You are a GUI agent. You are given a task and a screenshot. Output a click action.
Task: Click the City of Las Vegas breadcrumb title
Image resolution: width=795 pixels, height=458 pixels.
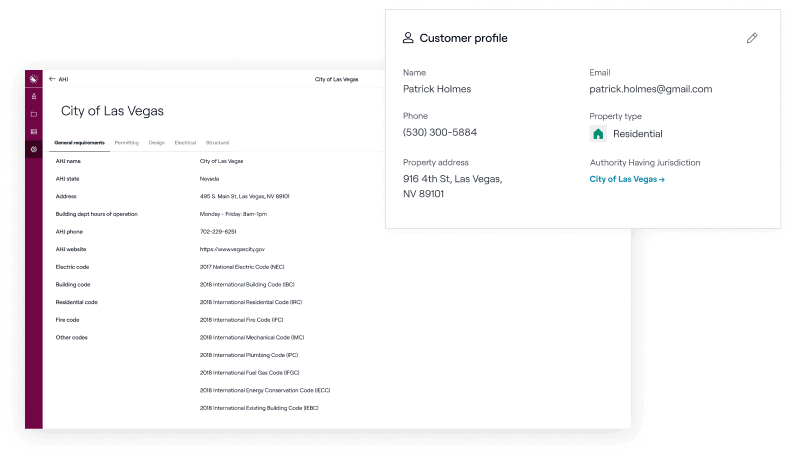click(x=337, y=79)
